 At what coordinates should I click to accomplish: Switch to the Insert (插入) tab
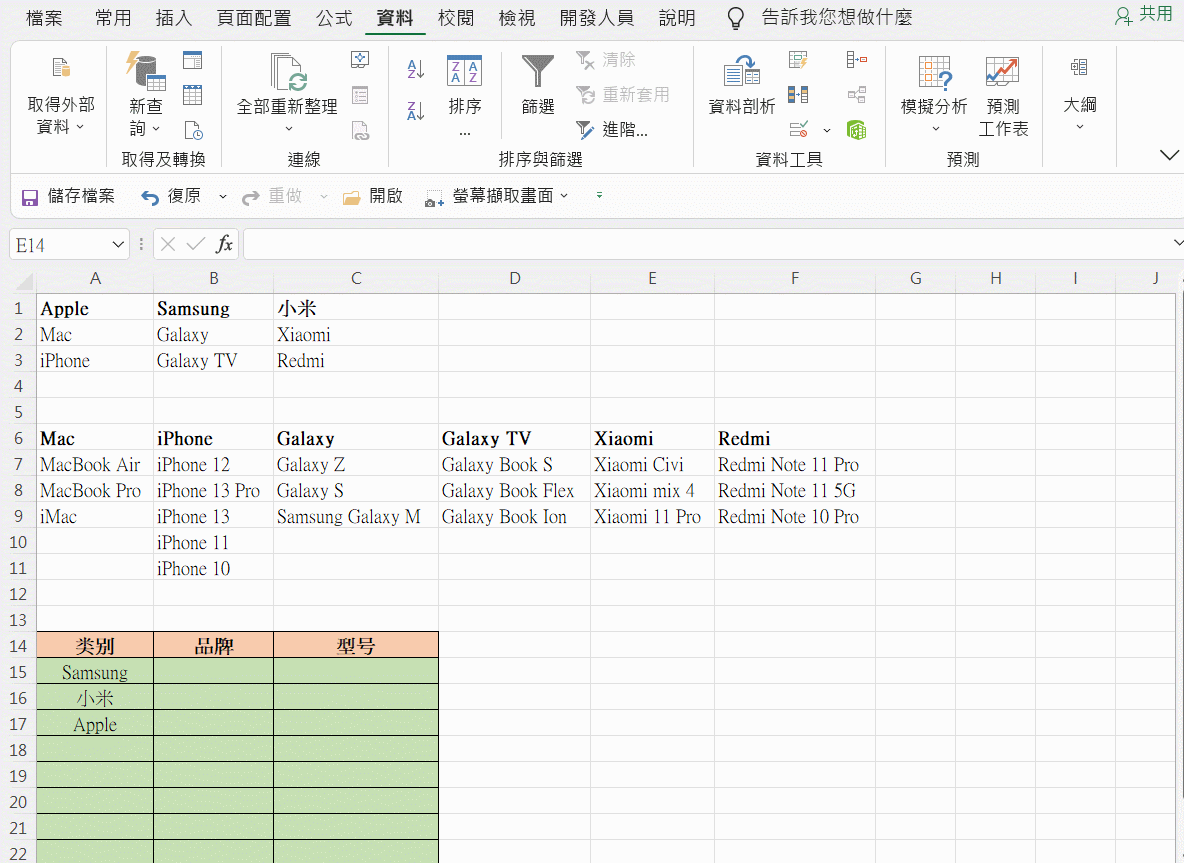click(174, 18)
